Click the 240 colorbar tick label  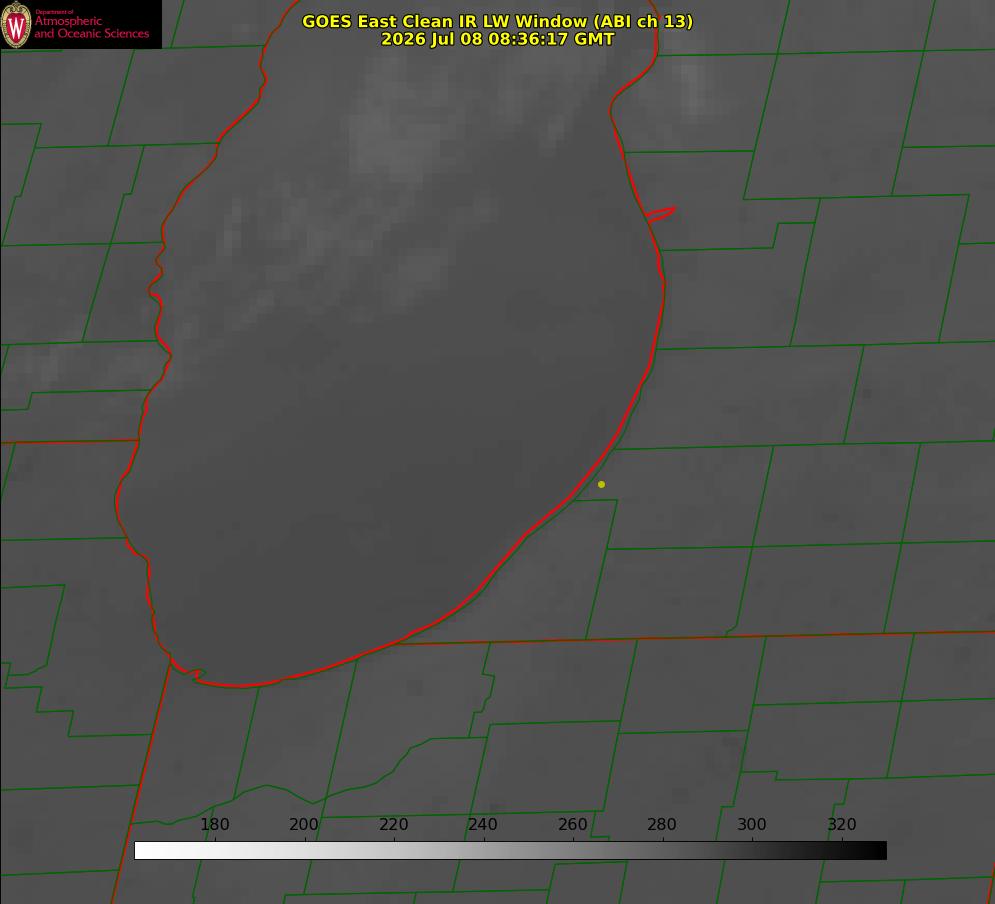(x=483, y=824)
